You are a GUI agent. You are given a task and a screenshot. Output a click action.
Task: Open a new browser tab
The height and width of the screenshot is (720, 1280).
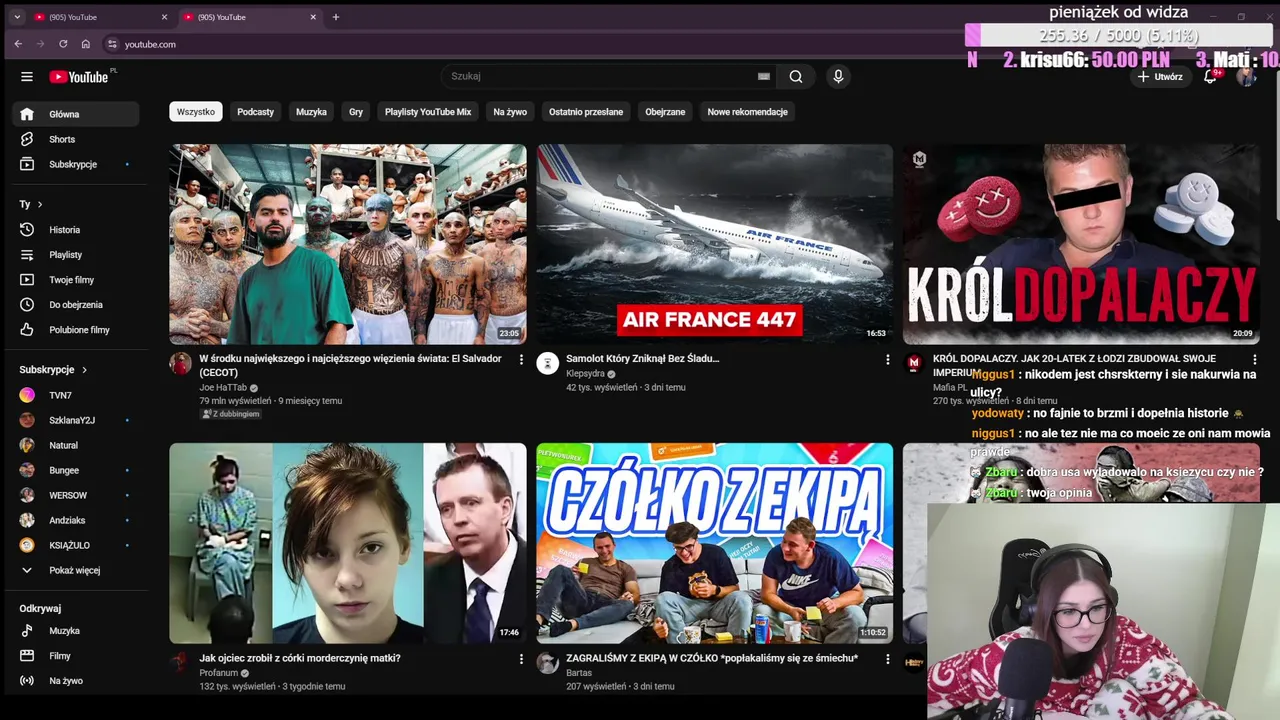pos(336,17)
